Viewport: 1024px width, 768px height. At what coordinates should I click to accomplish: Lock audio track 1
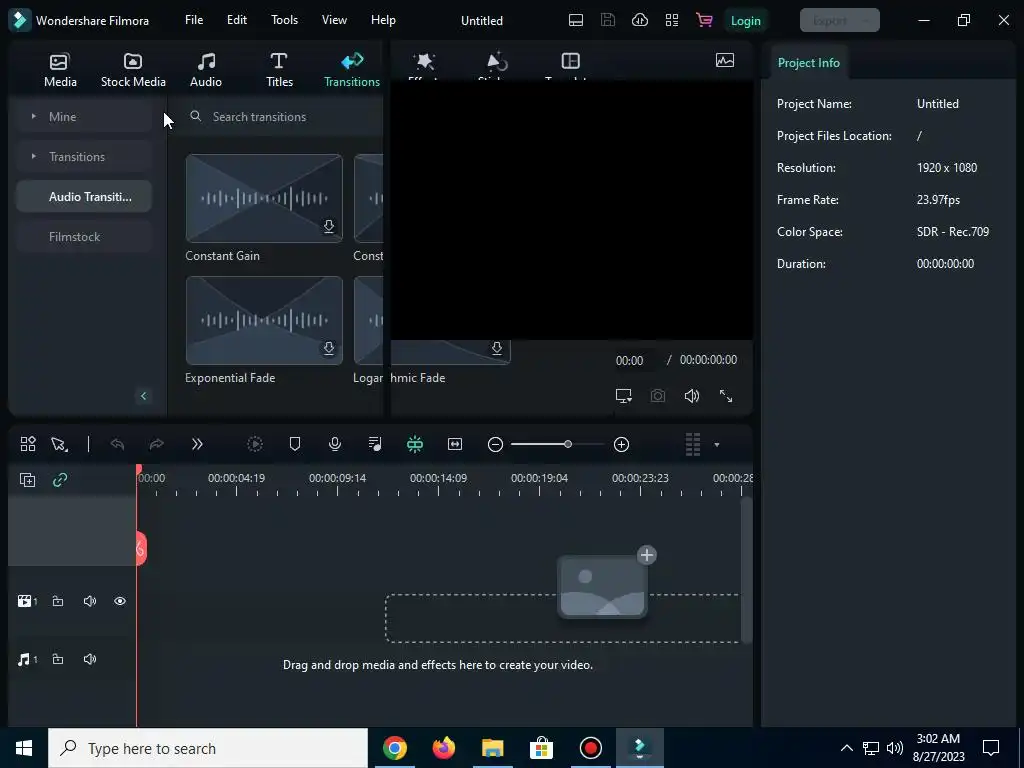coord(57,659)
